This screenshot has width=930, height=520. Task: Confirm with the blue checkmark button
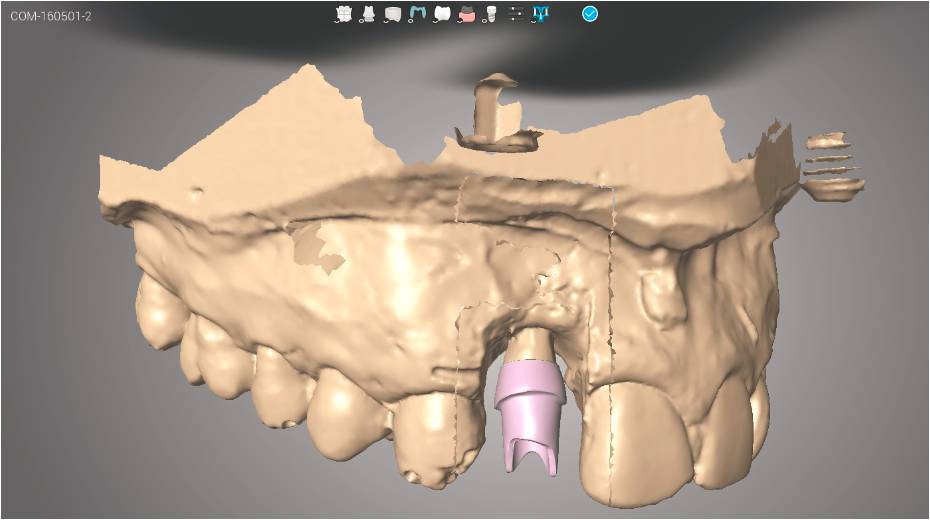pyautogui.click(x=590, y=14)
